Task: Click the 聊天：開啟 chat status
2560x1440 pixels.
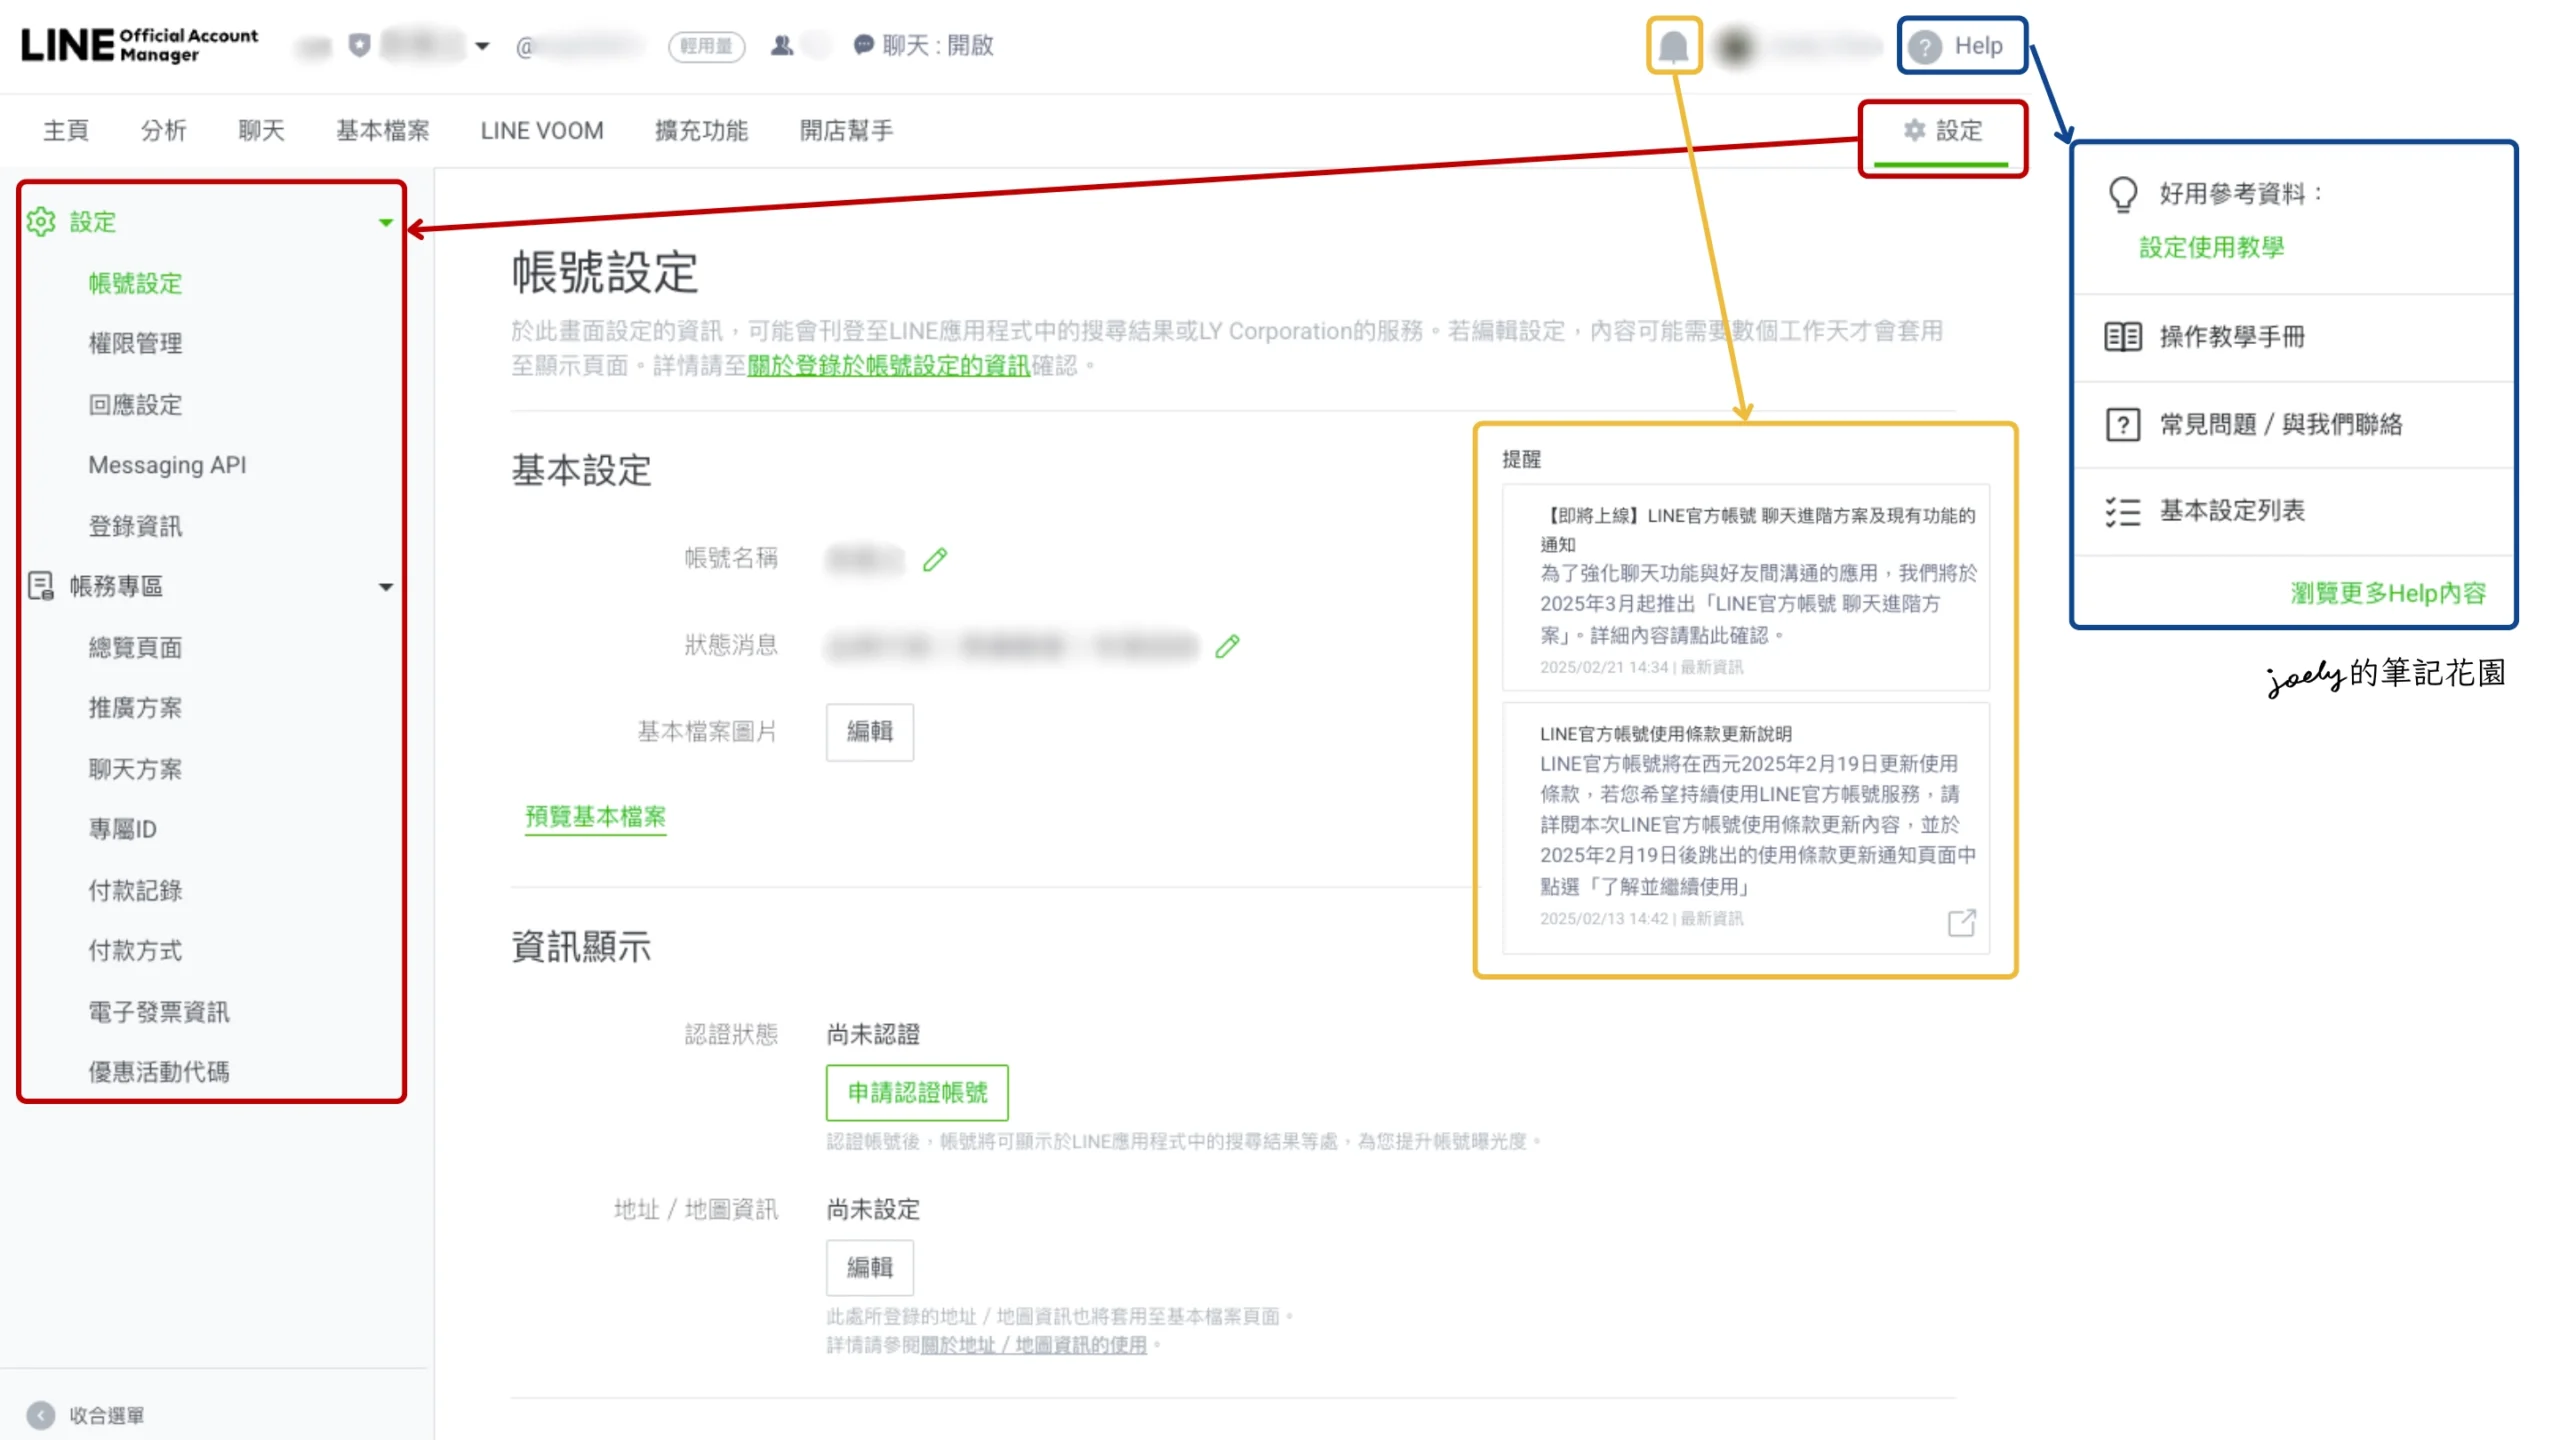Action: tap(924, 45)
